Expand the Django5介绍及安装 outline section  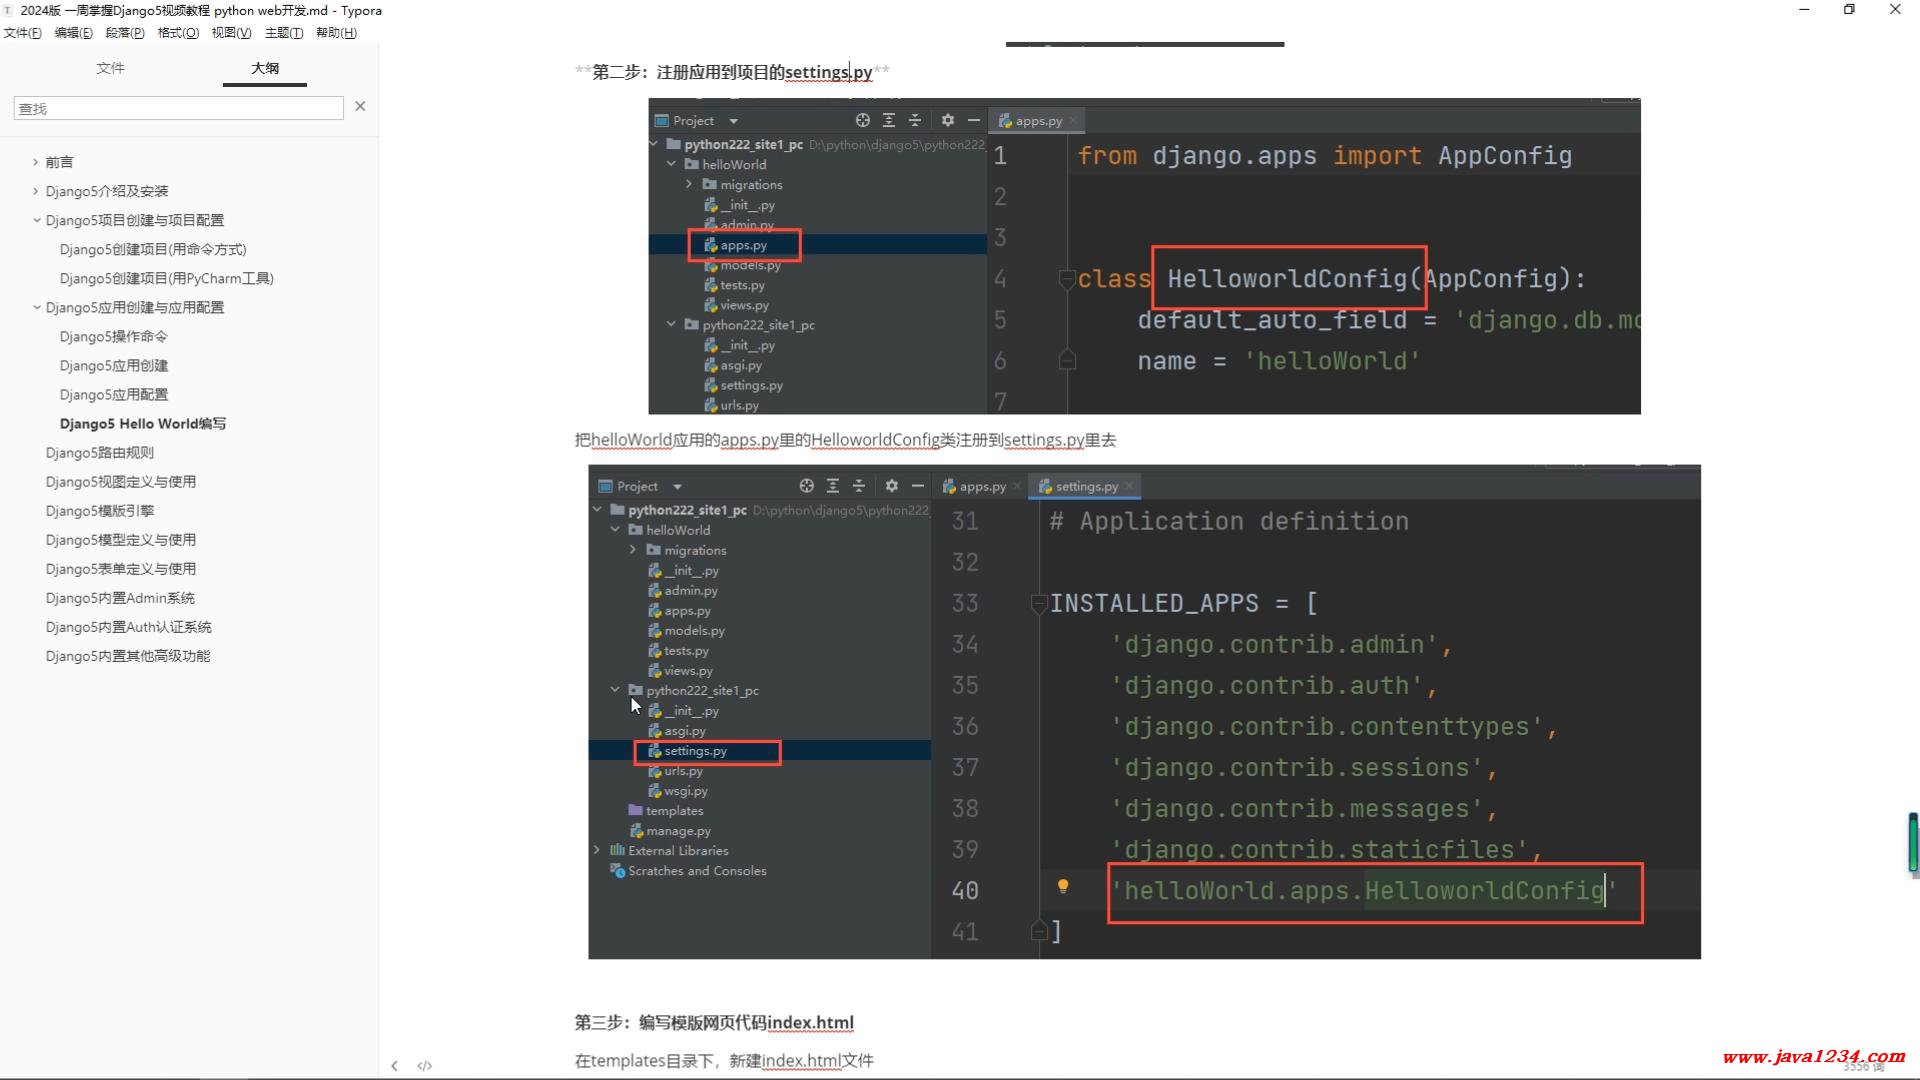(x=35, y=191)
